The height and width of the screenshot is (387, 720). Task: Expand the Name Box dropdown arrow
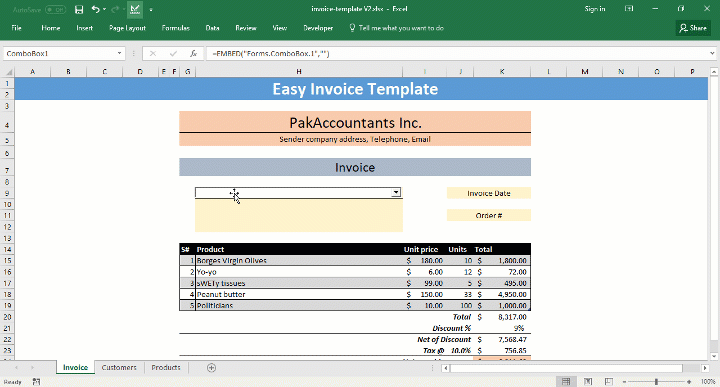click(x=119, y=54)
